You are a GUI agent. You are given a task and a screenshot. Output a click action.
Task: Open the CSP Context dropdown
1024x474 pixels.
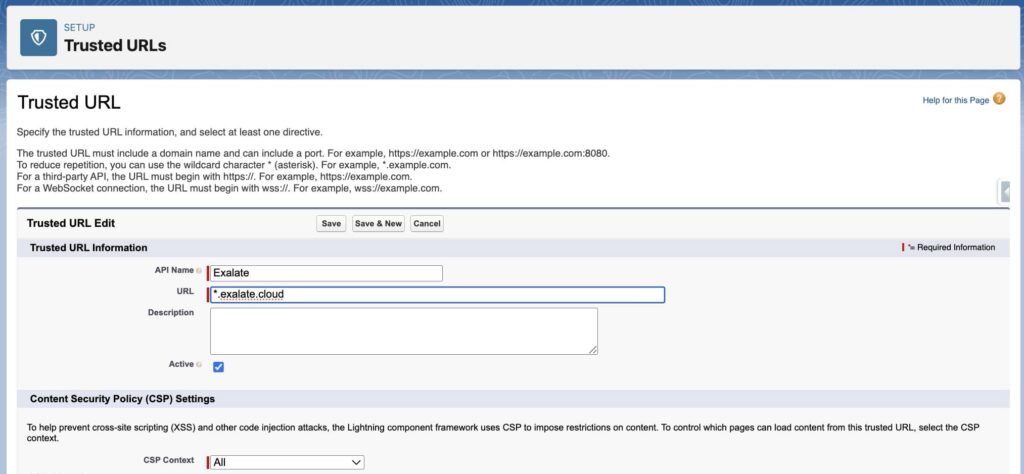pos(287,462)
